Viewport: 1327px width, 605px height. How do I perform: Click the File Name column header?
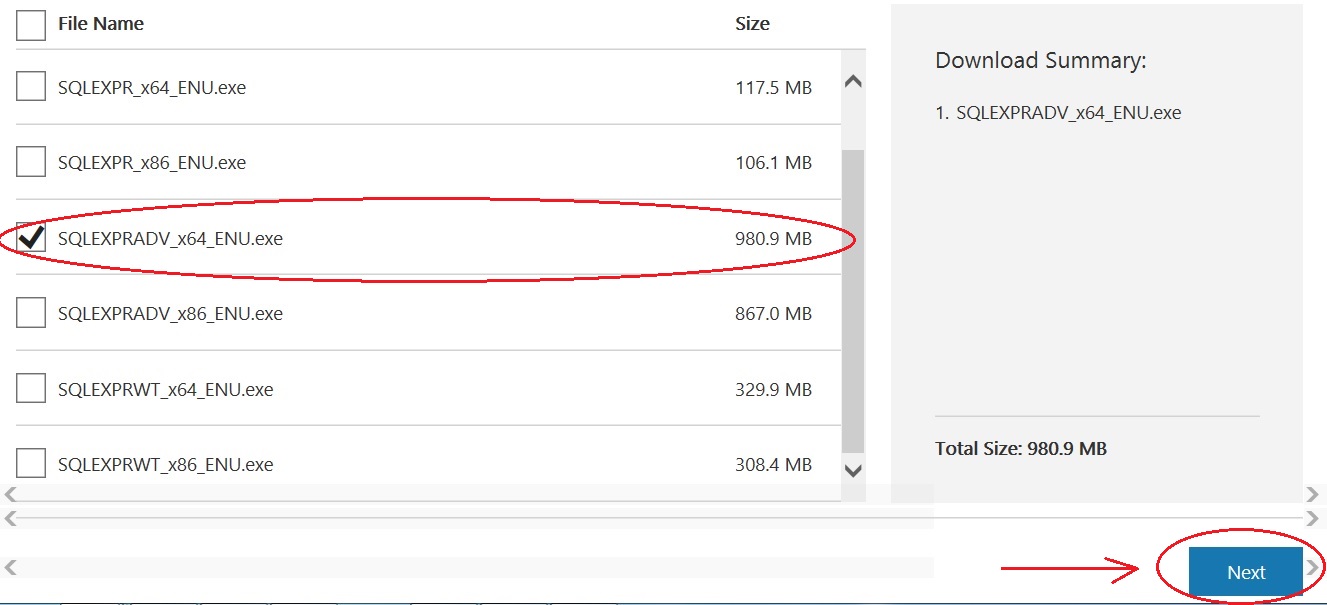point(101,23)
